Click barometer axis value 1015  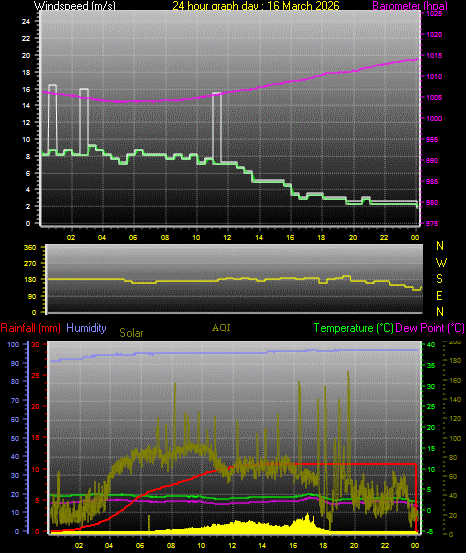click(x=434, y=56)
